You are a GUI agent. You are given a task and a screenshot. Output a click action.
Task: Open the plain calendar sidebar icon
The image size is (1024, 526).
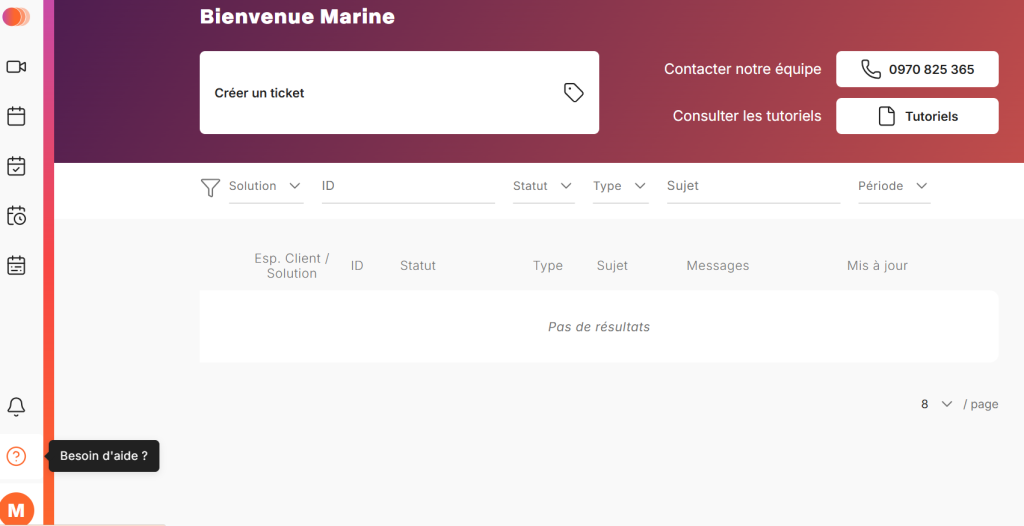[16, 116]
